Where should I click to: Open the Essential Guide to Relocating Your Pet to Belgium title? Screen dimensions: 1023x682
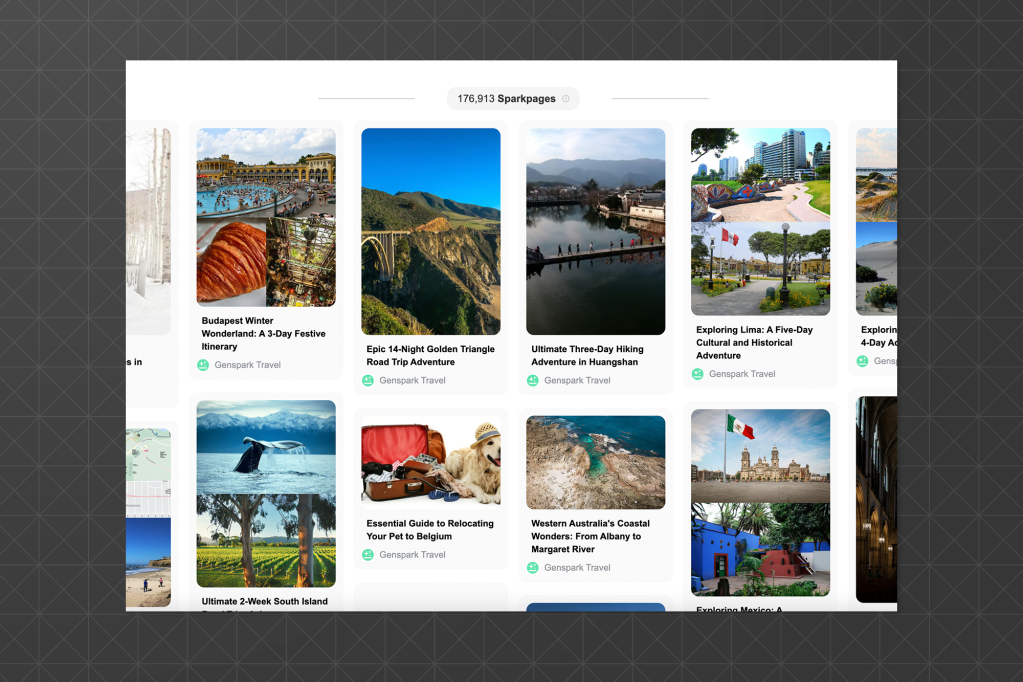[x=430, y=530]
